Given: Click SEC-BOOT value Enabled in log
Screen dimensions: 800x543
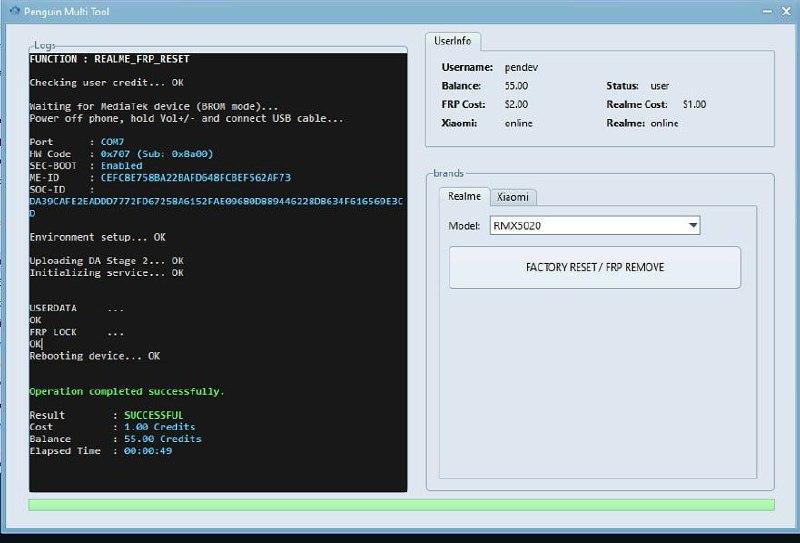Looking at the screenshot, I should (121, 165).
